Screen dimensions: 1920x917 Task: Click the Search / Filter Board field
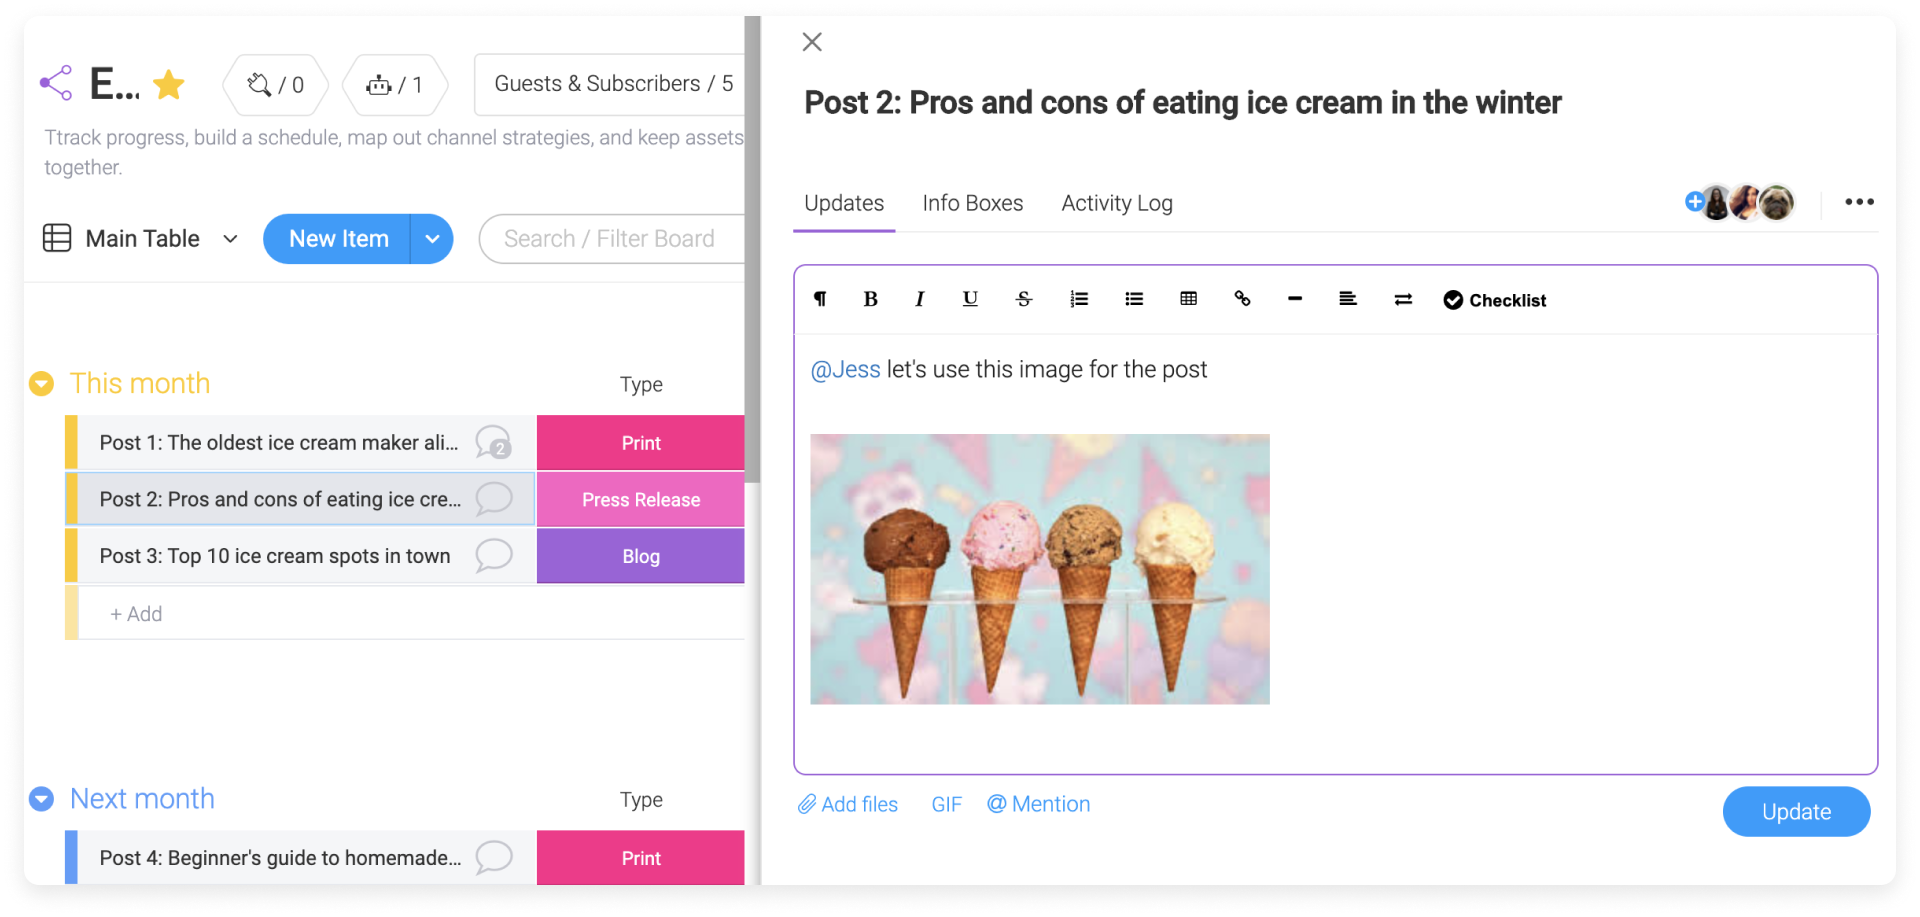[x=612, y=239]
